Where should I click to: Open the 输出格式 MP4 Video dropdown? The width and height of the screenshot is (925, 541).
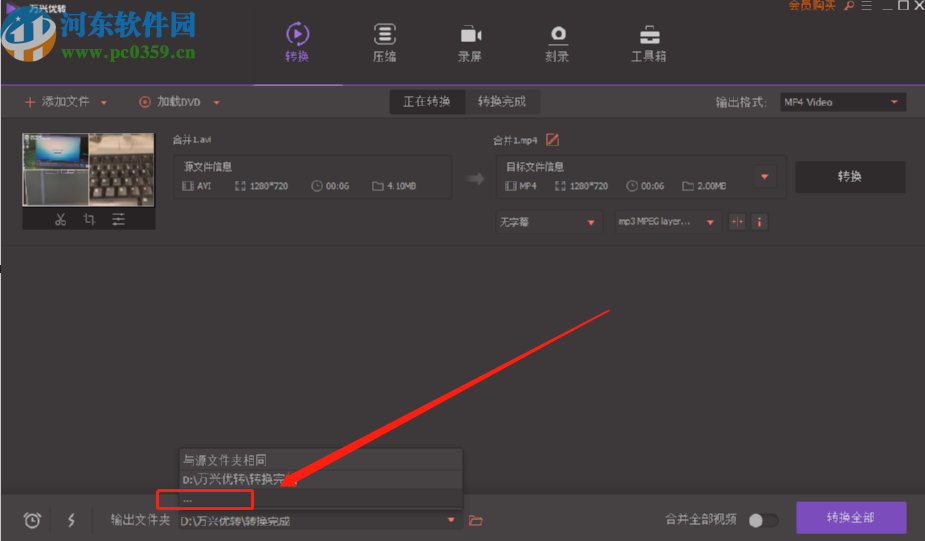click(x=842, y=102)
